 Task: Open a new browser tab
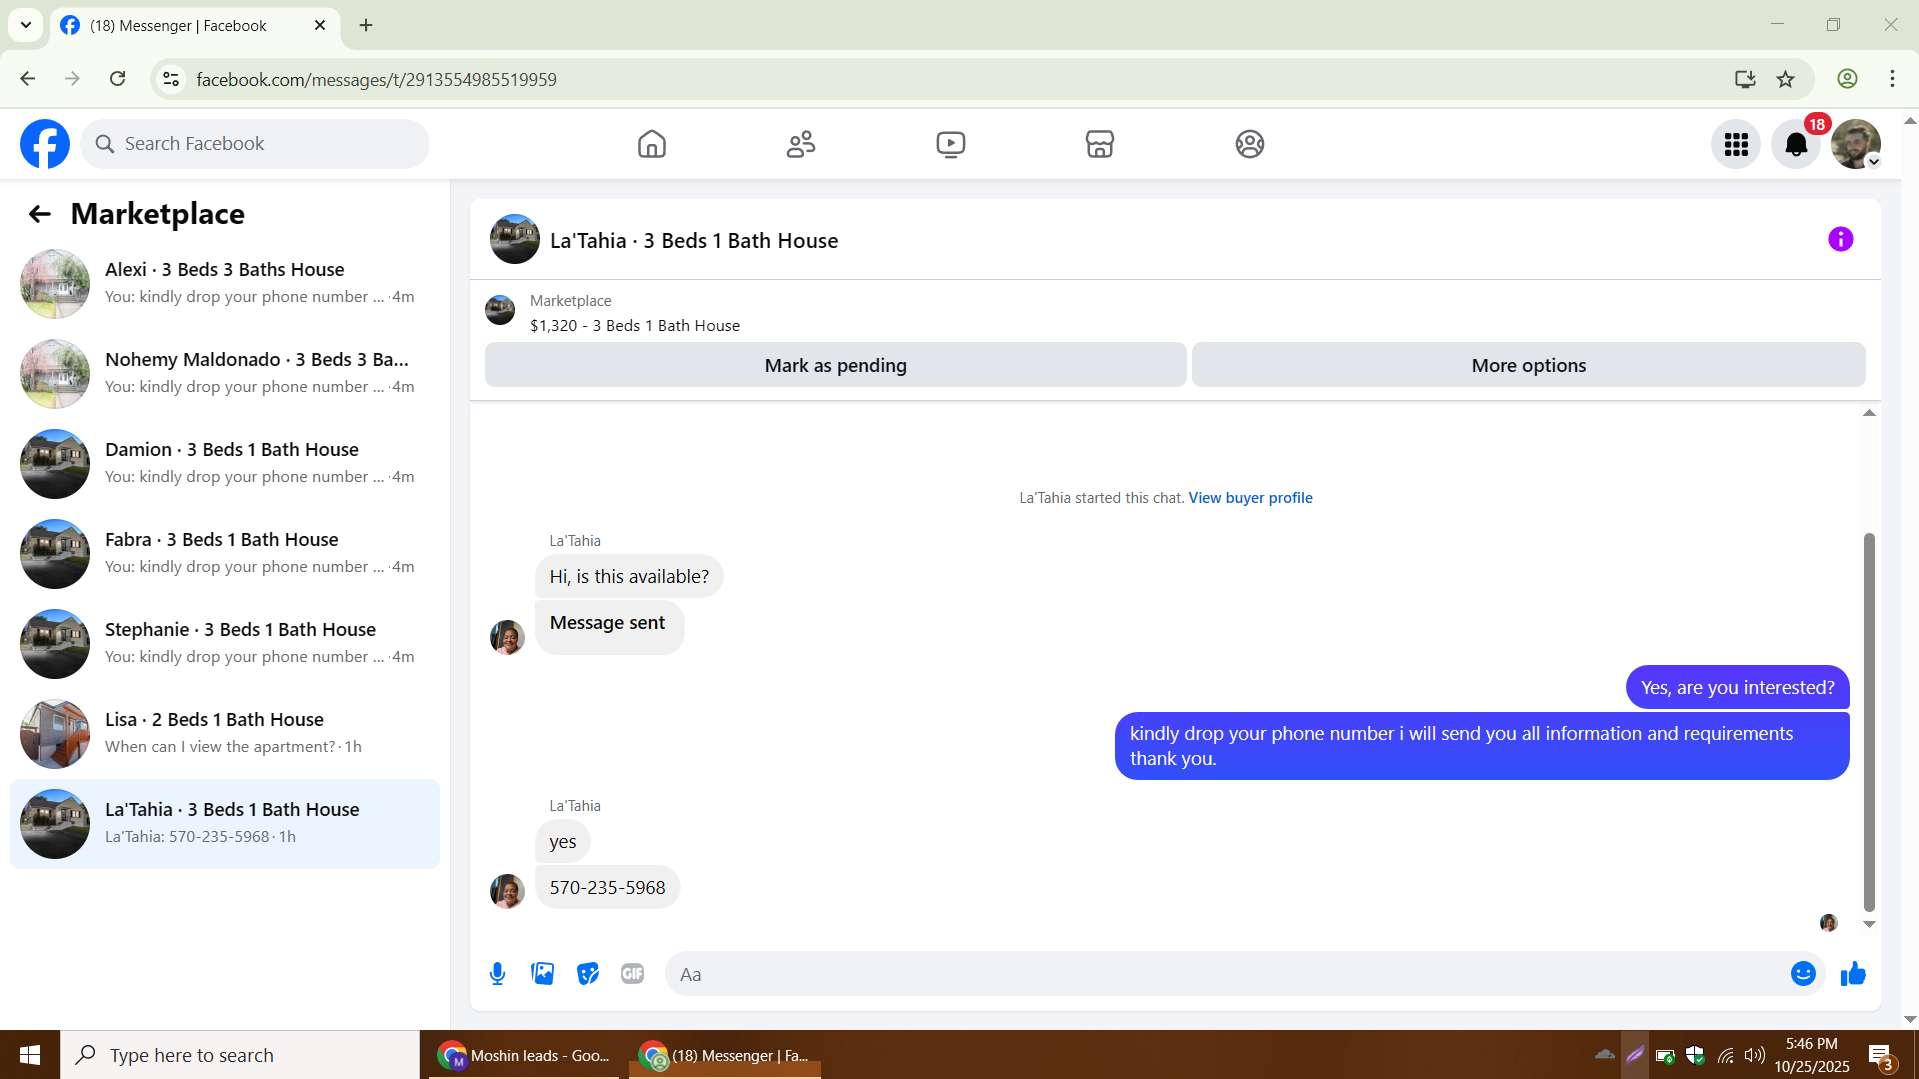pos(366,25)
